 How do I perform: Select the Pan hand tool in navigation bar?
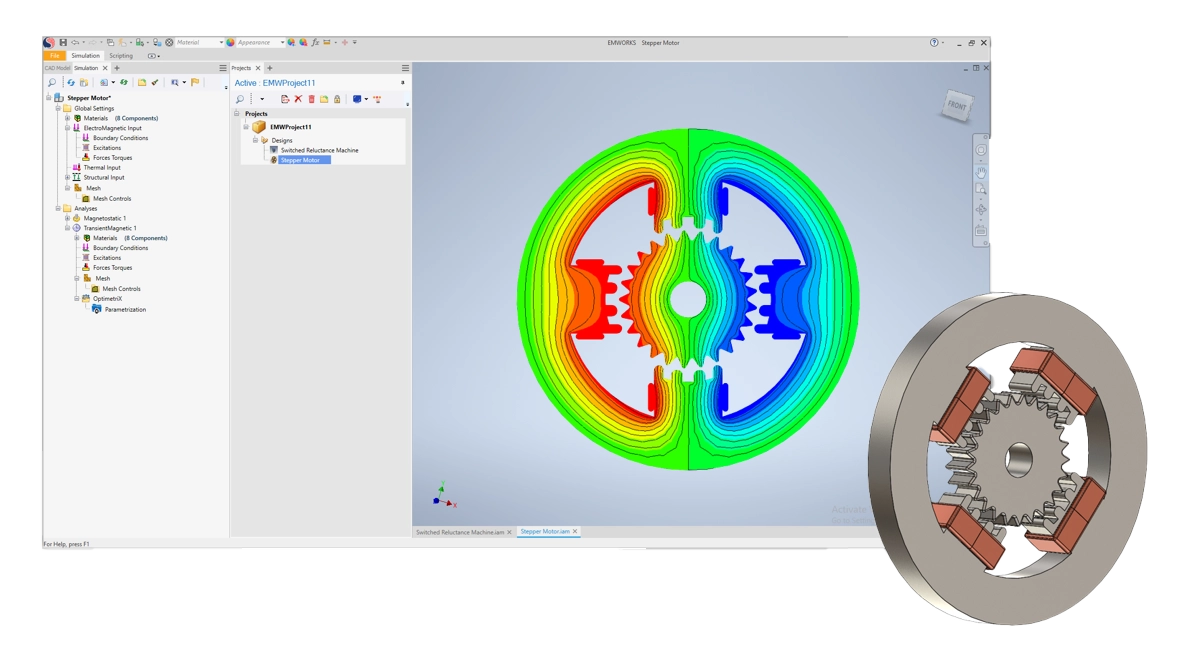coord(981,172)
